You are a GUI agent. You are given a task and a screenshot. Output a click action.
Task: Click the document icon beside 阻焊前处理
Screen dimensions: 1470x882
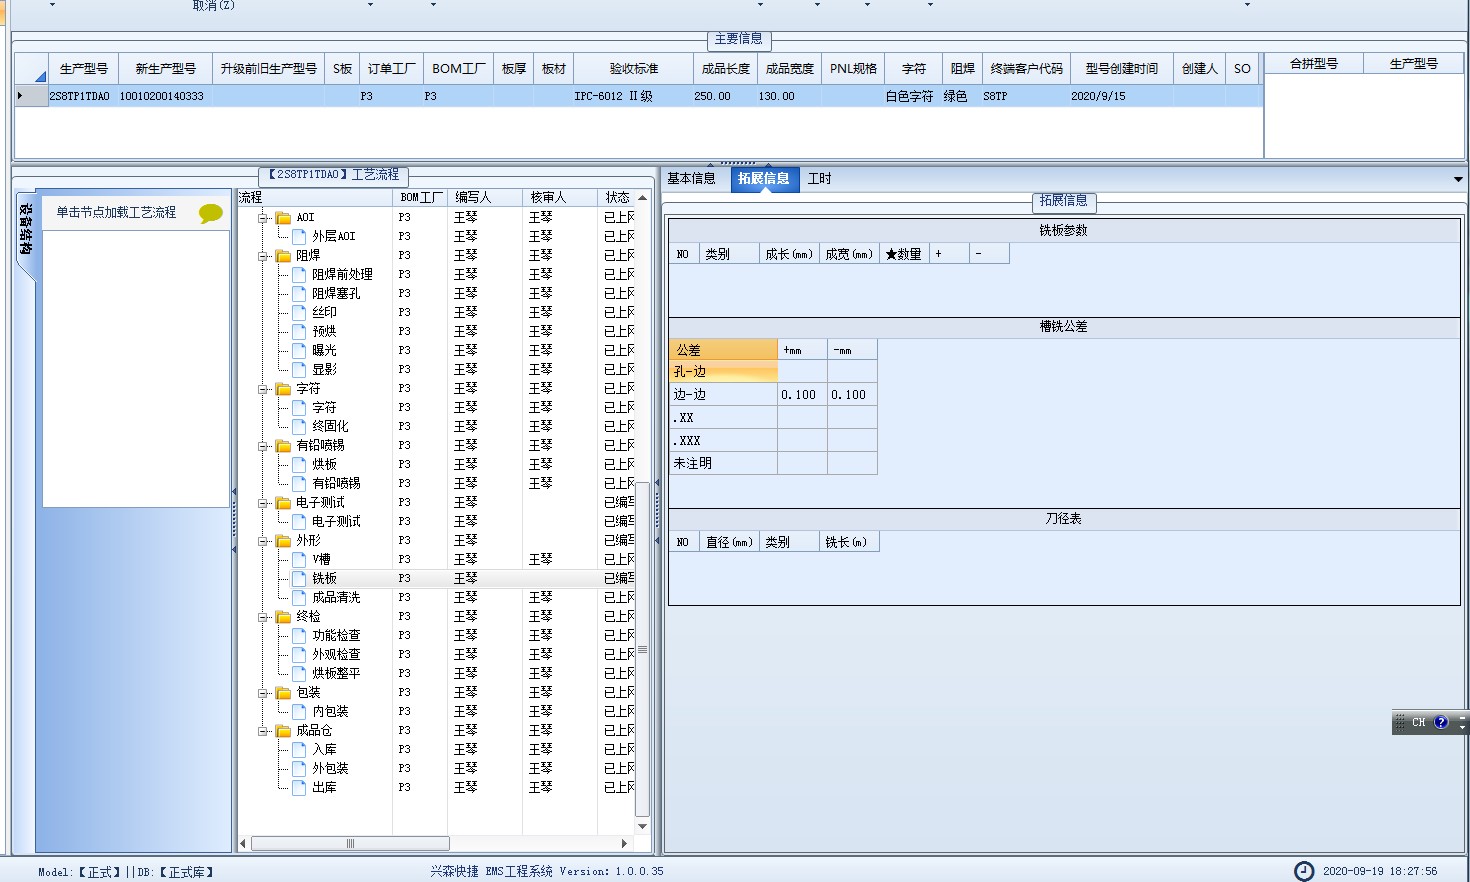click(299, 274)
